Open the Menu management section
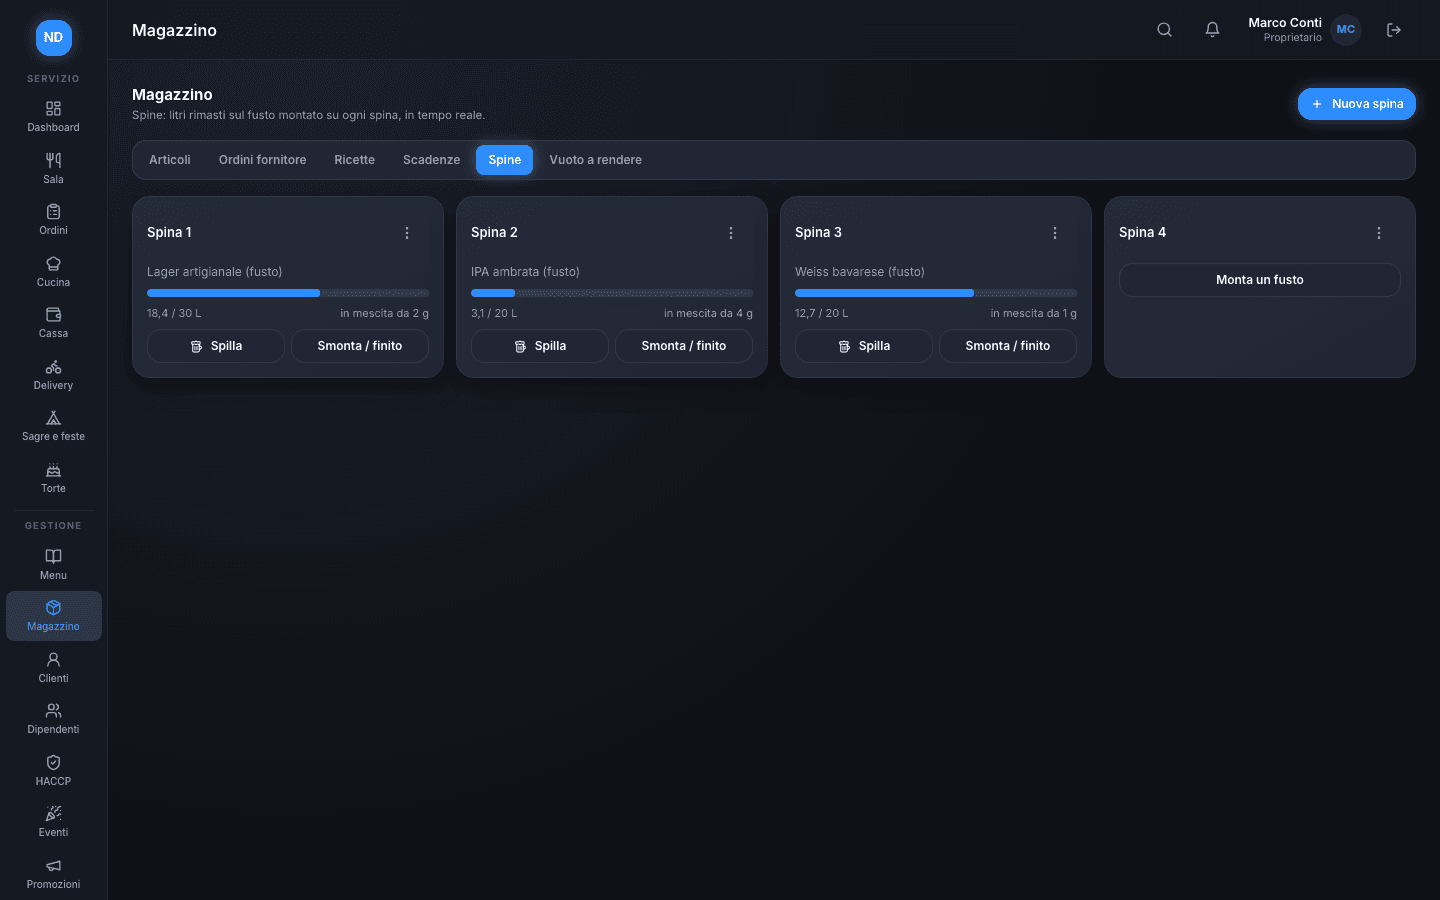1440x900 pixels. coord(54,564)
